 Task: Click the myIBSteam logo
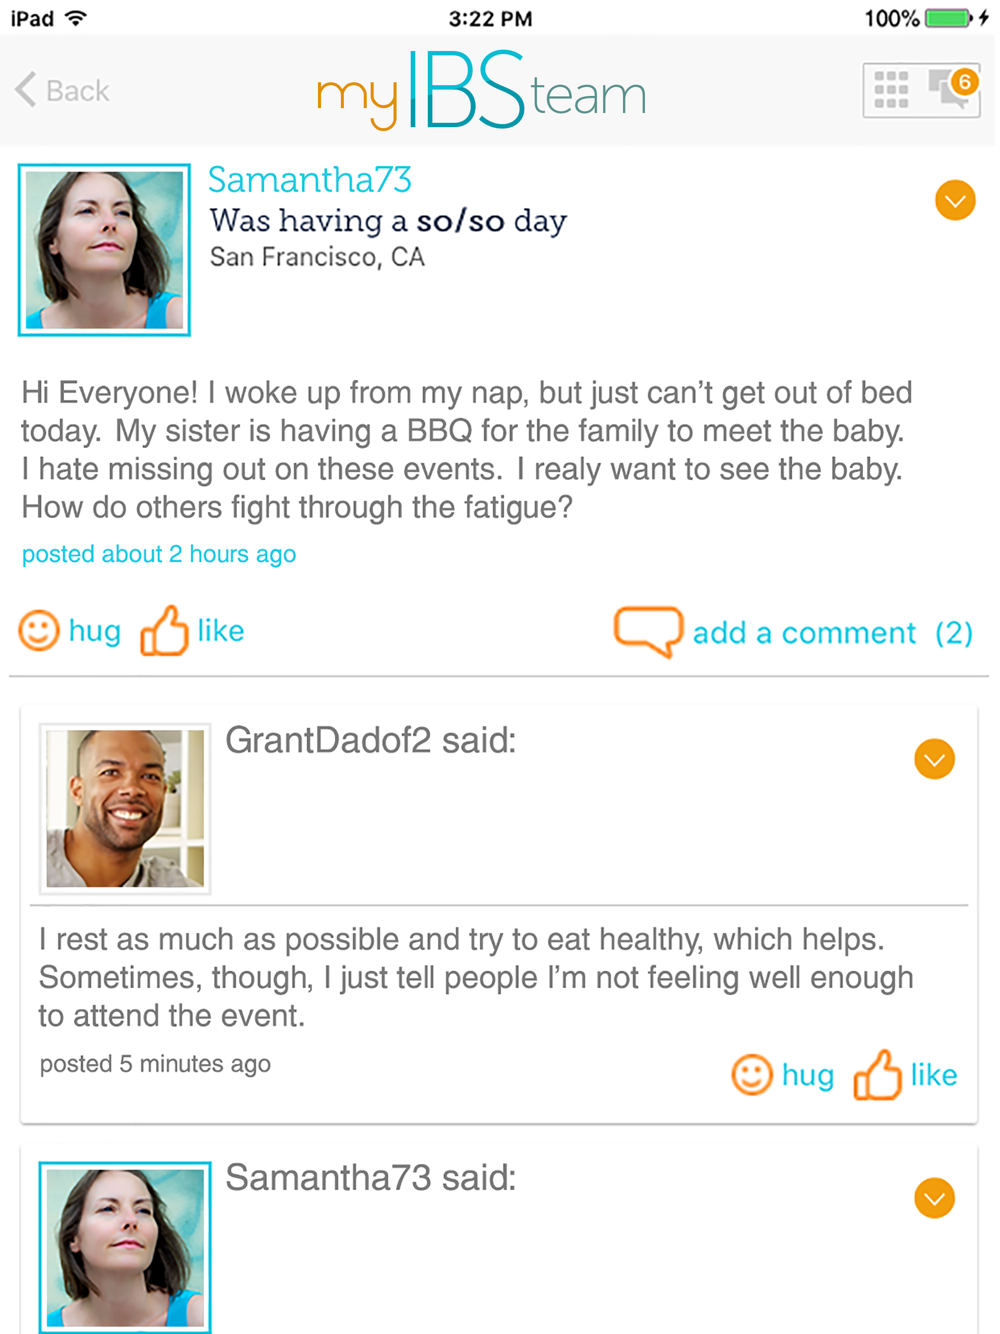(x=481, y=92)
